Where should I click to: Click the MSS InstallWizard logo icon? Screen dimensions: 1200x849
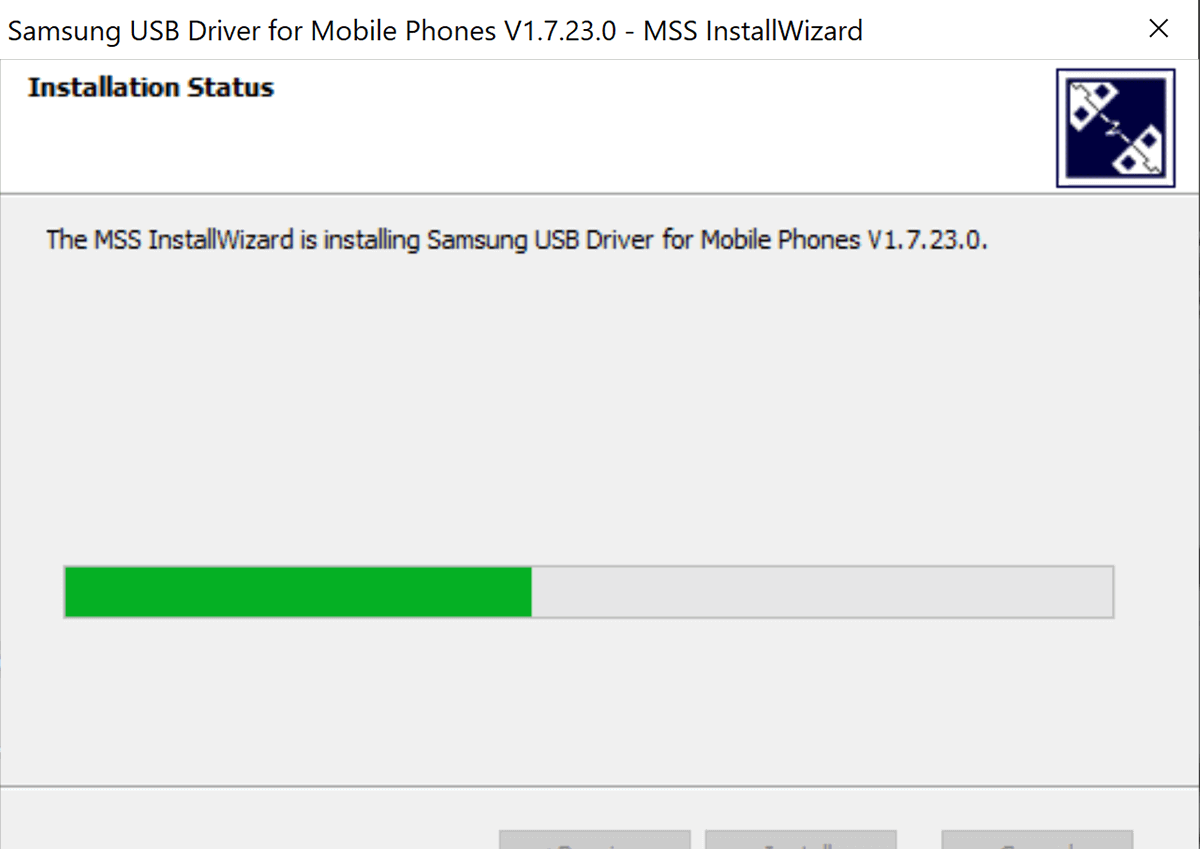pyautogui.click(x=1116, y=127)
